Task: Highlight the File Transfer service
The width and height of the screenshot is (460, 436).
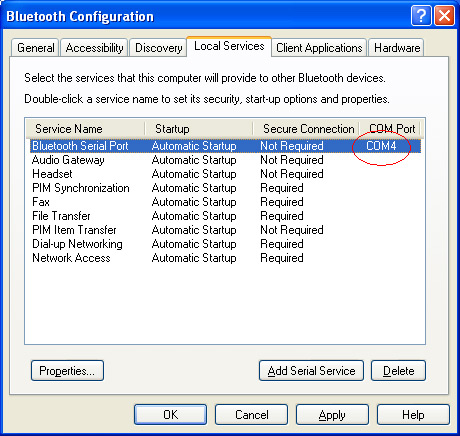Action: [225, 216]
